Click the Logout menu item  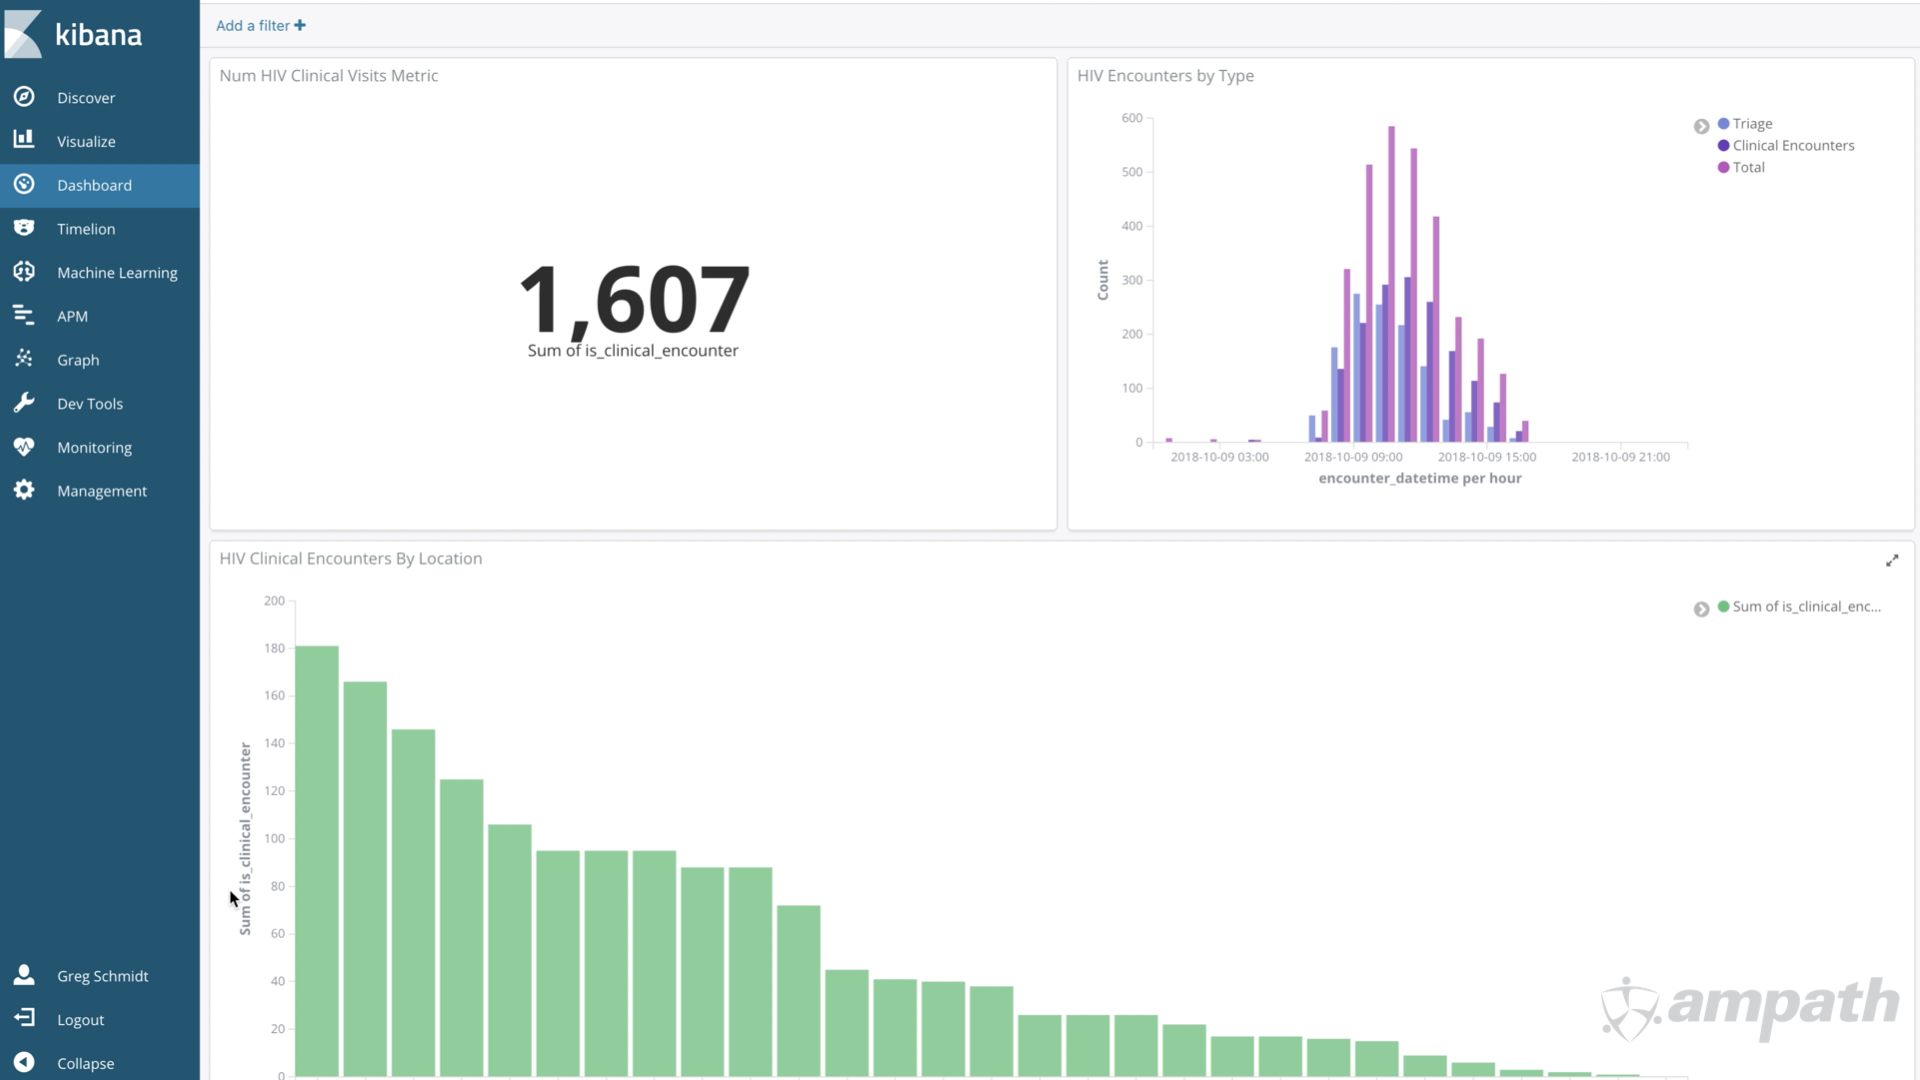pyautogui.click(x=80, y=1019)
